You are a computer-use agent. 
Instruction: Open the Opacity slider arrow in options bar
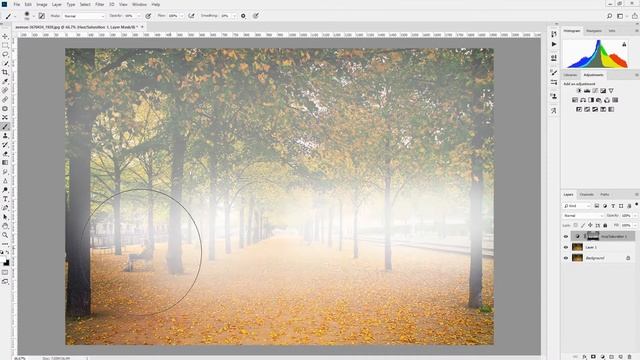pyautogui.click(x=138, y=16)
